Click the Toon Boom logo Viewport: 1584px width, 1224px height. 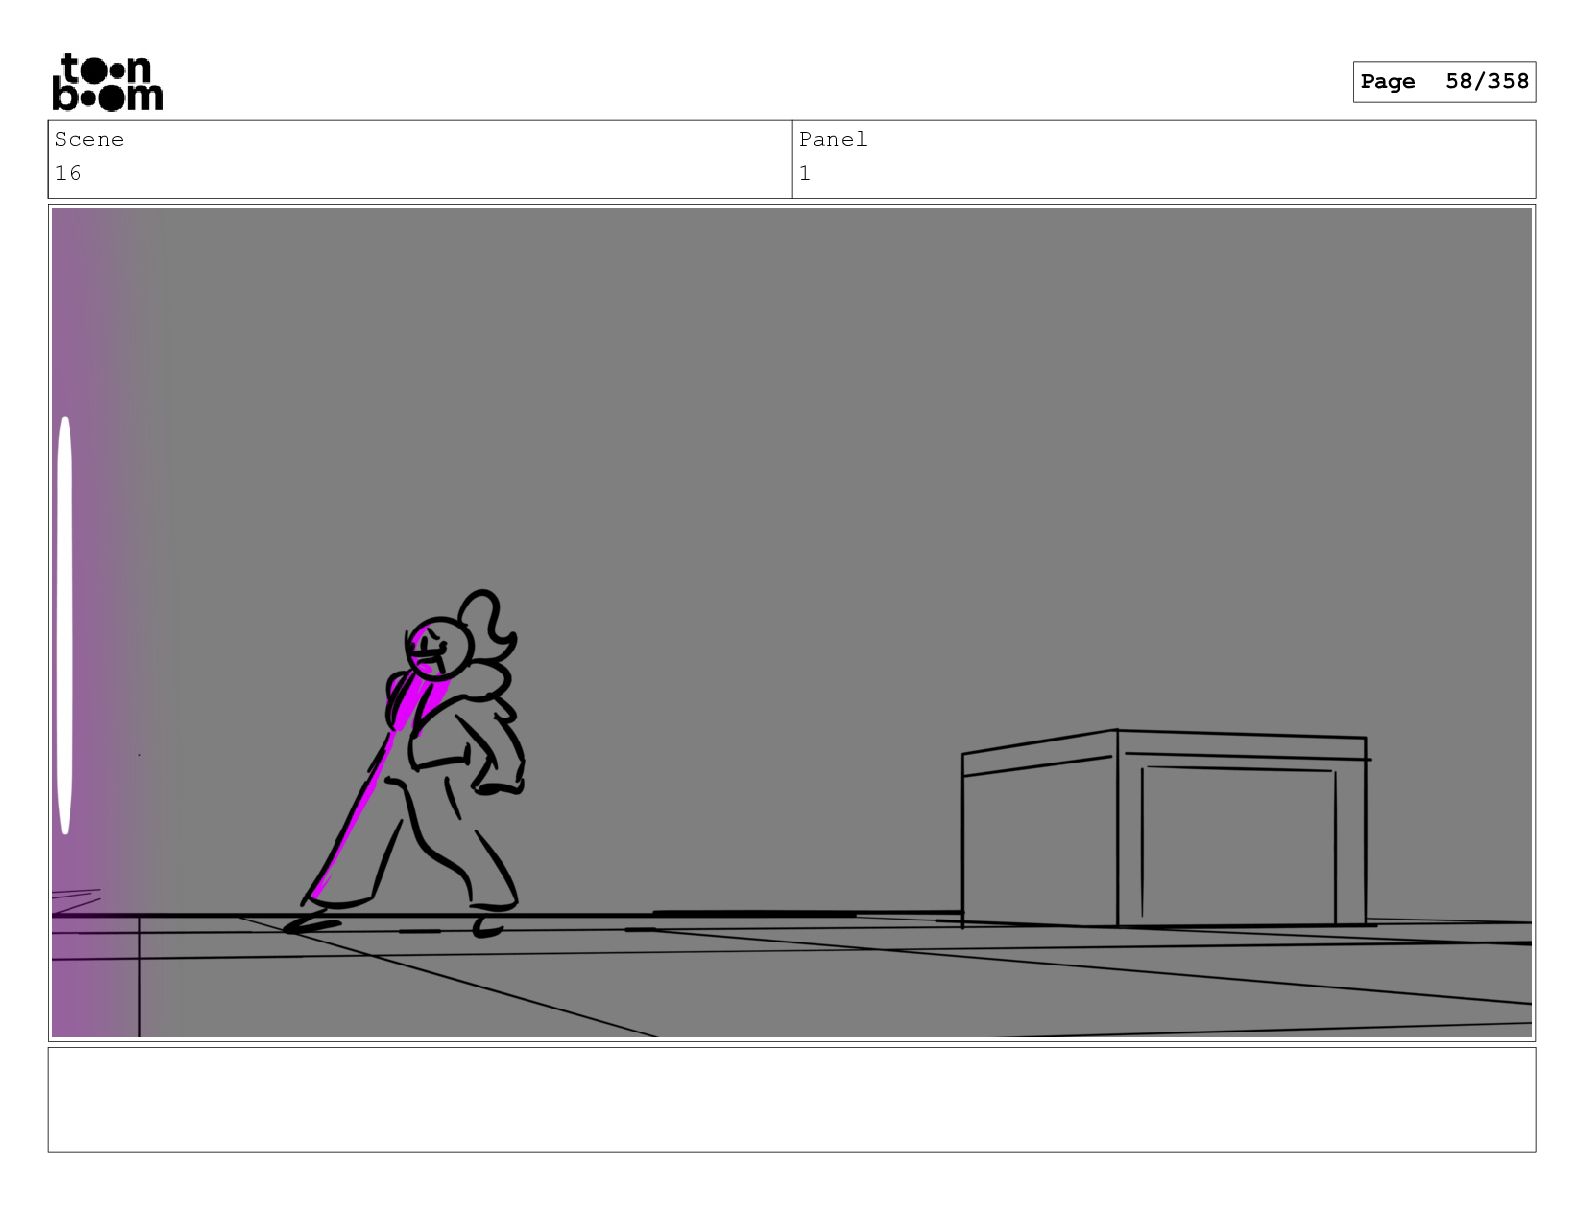(x=107, y=81)
